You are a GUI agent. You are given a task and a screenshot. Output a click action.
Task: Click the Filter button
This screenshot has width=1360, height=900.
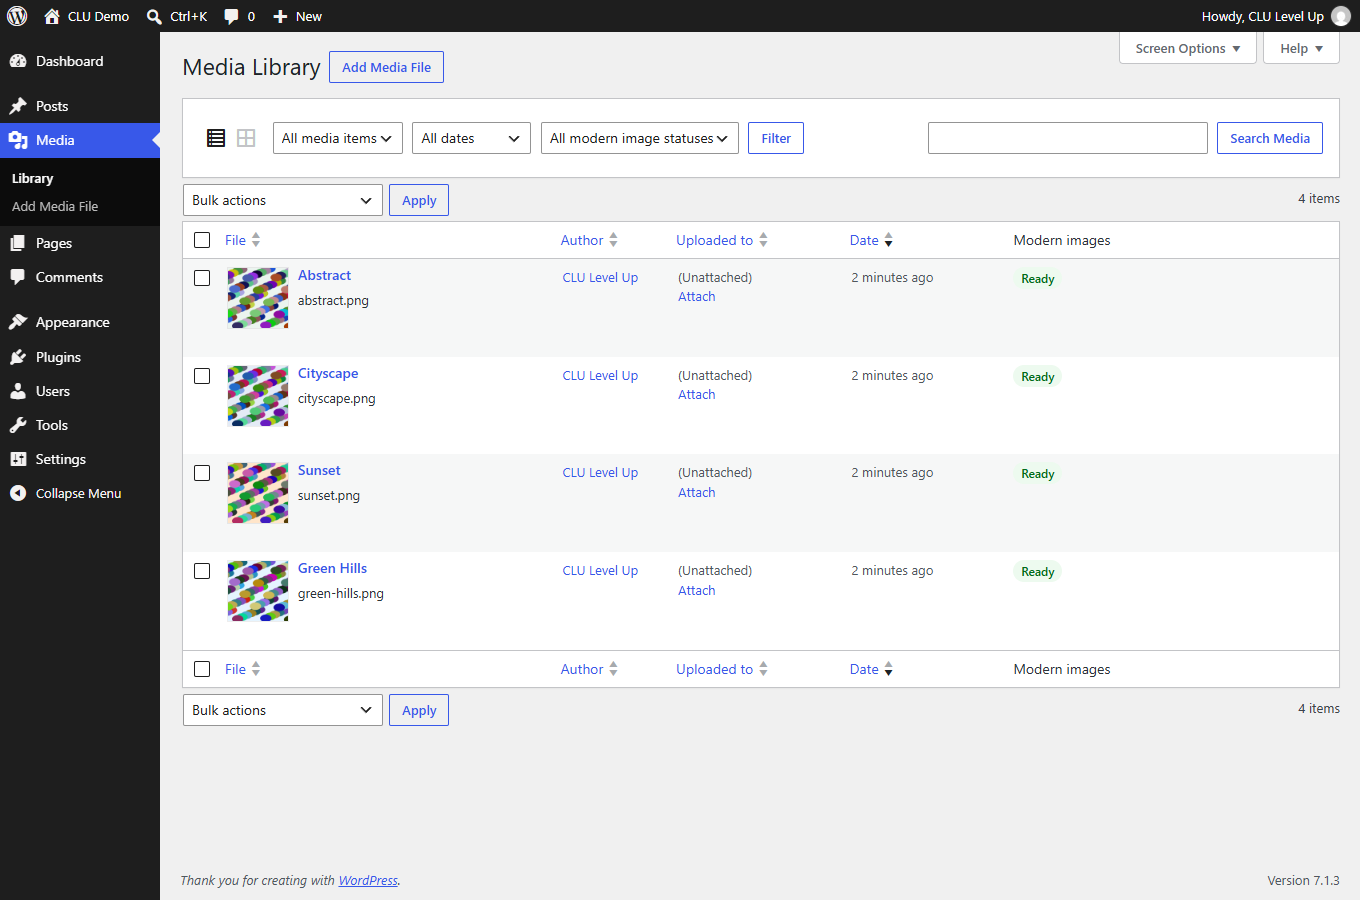[x=776, y=138]
